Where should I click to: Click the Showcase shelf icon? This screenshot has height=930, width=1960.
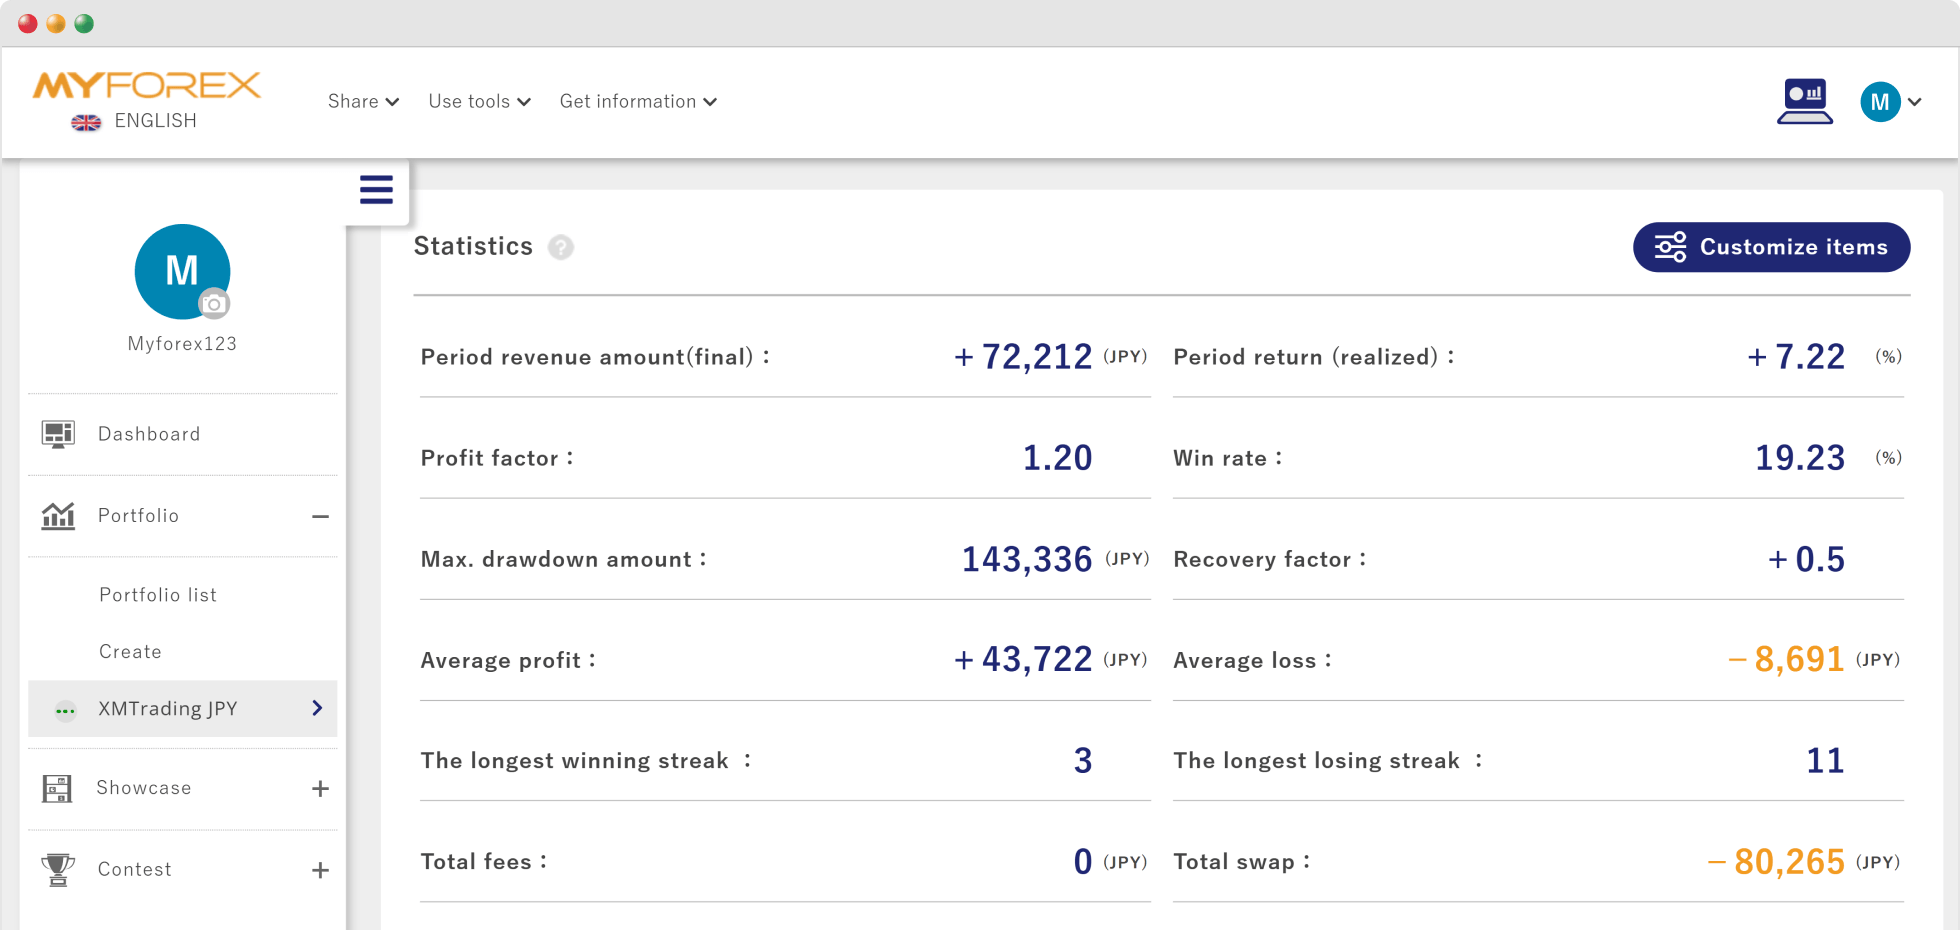coord(57,789)
